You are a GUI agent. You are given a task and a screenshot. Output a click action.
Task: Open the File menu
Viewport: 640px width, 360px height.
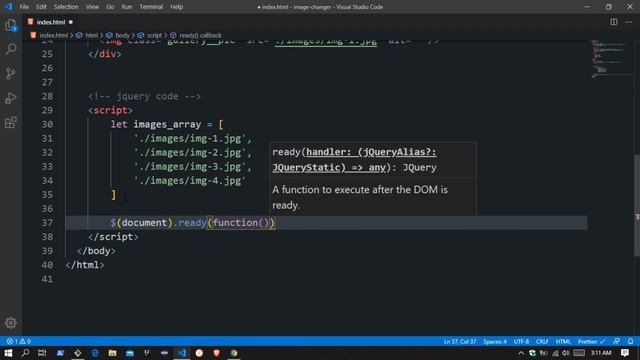pos(24,7)
